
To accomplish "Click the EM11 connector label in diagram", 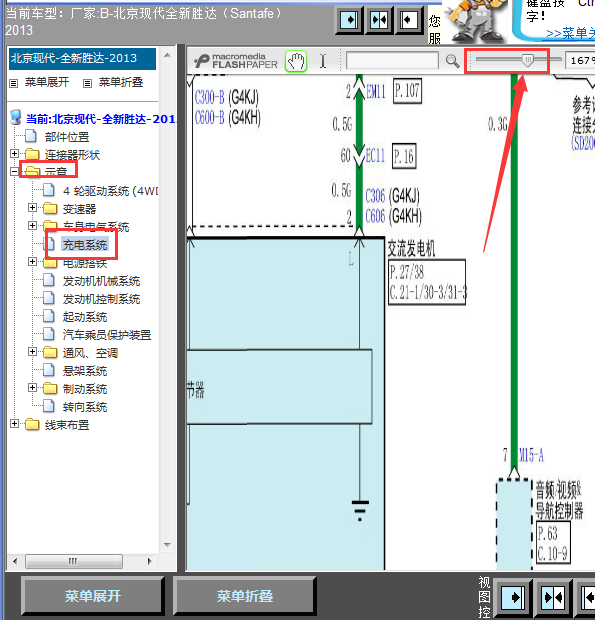I will [376, 91].
